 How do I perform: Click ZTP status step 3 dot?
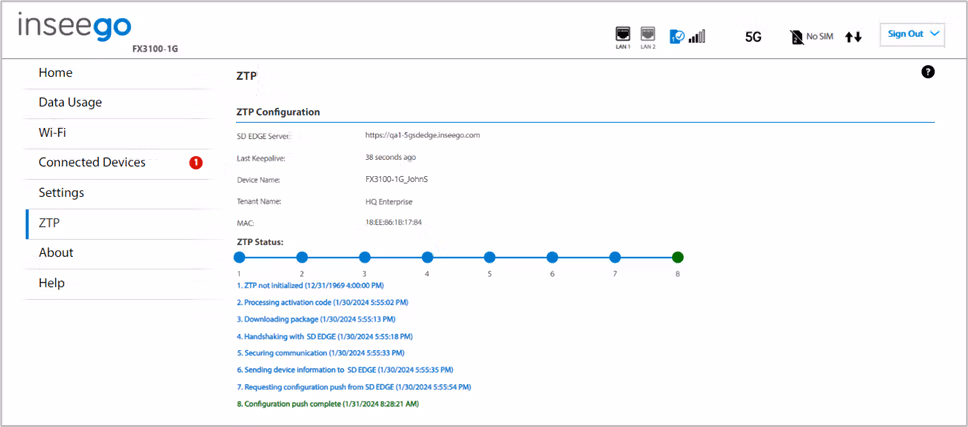(x=364, y=257)
